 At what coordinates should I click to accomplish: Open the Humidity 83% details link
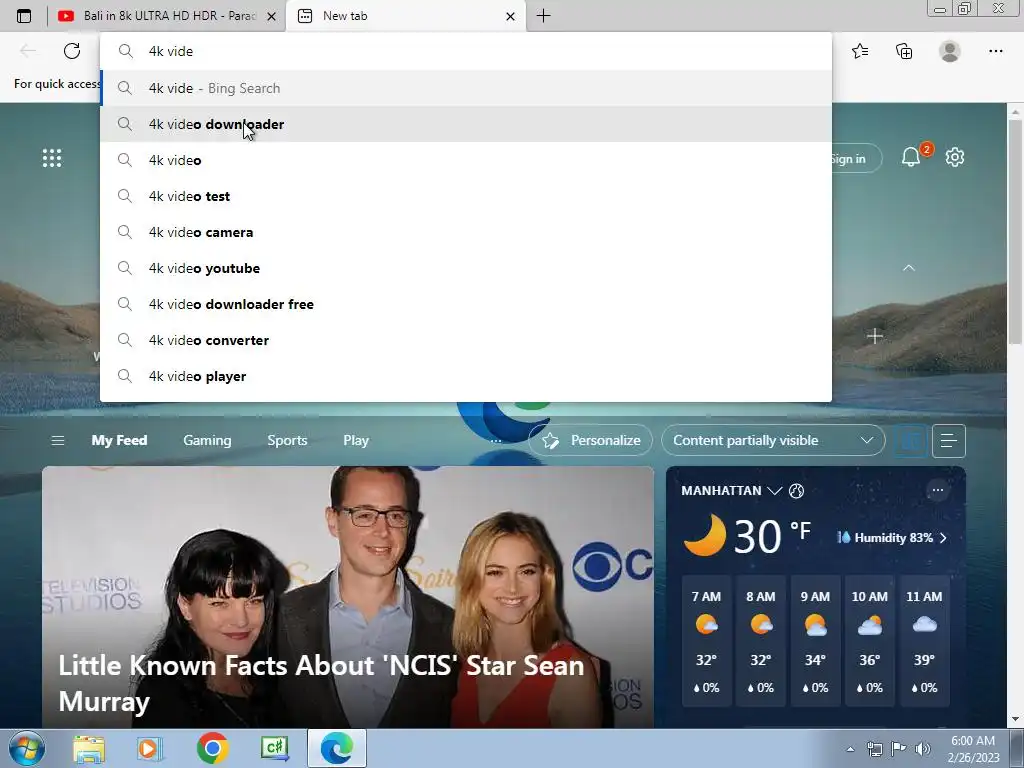(x=892, y=537)
